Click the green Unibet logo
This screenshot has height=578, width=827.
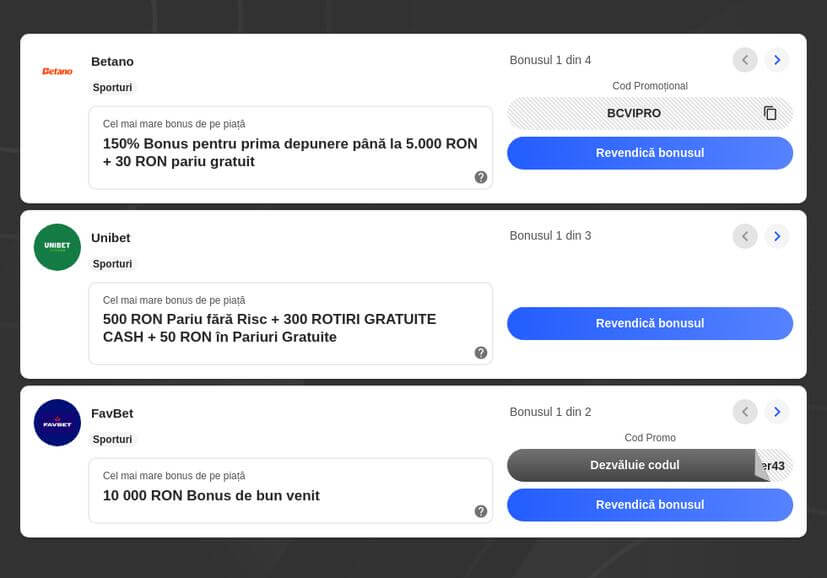(57, 246)
